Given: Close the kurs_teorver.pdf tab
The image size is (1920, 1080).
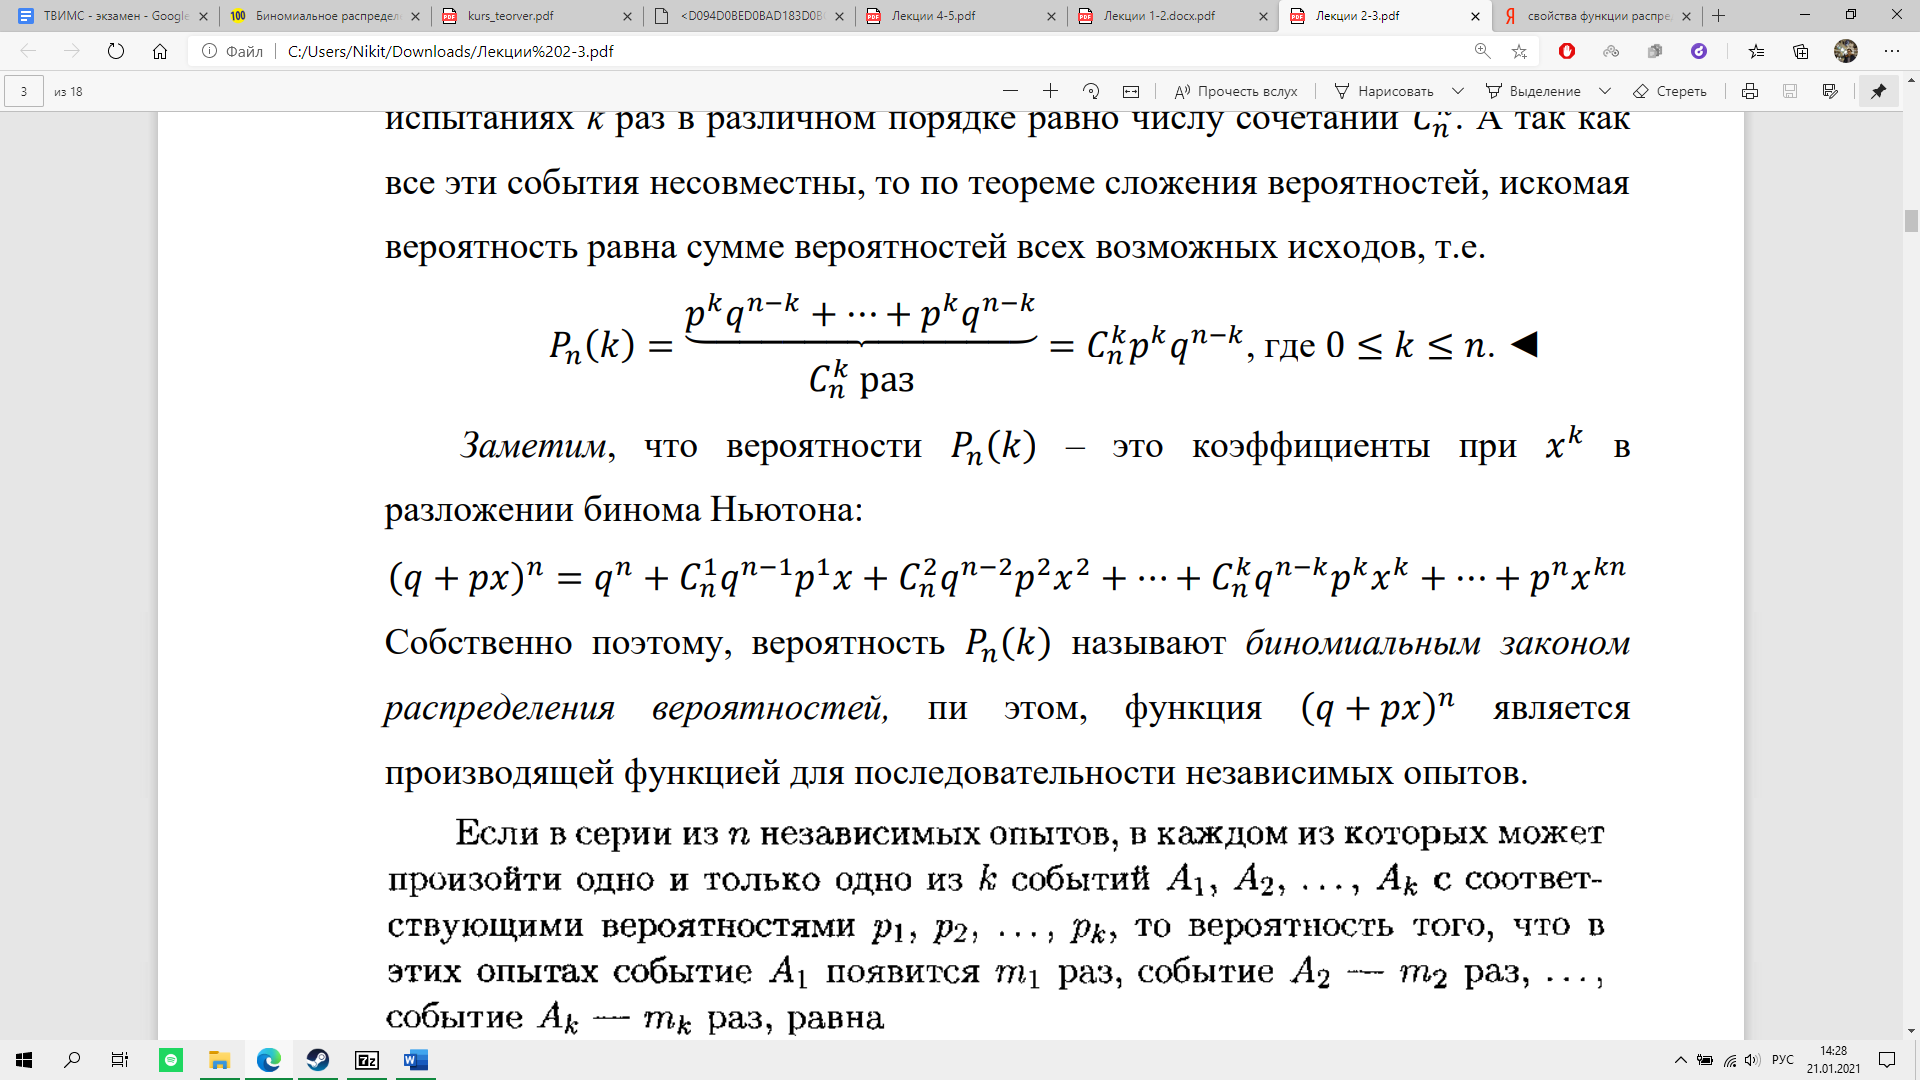Looking at the screenshot, I should [x=627, y=16].
